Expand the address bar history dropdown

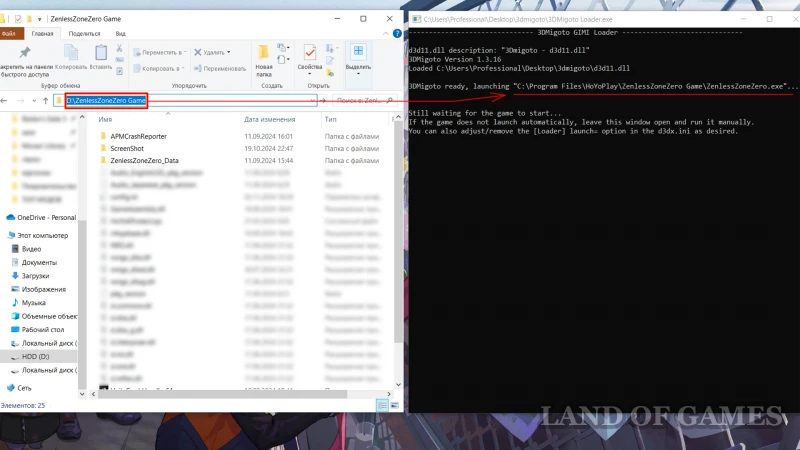tap(312, 101)
